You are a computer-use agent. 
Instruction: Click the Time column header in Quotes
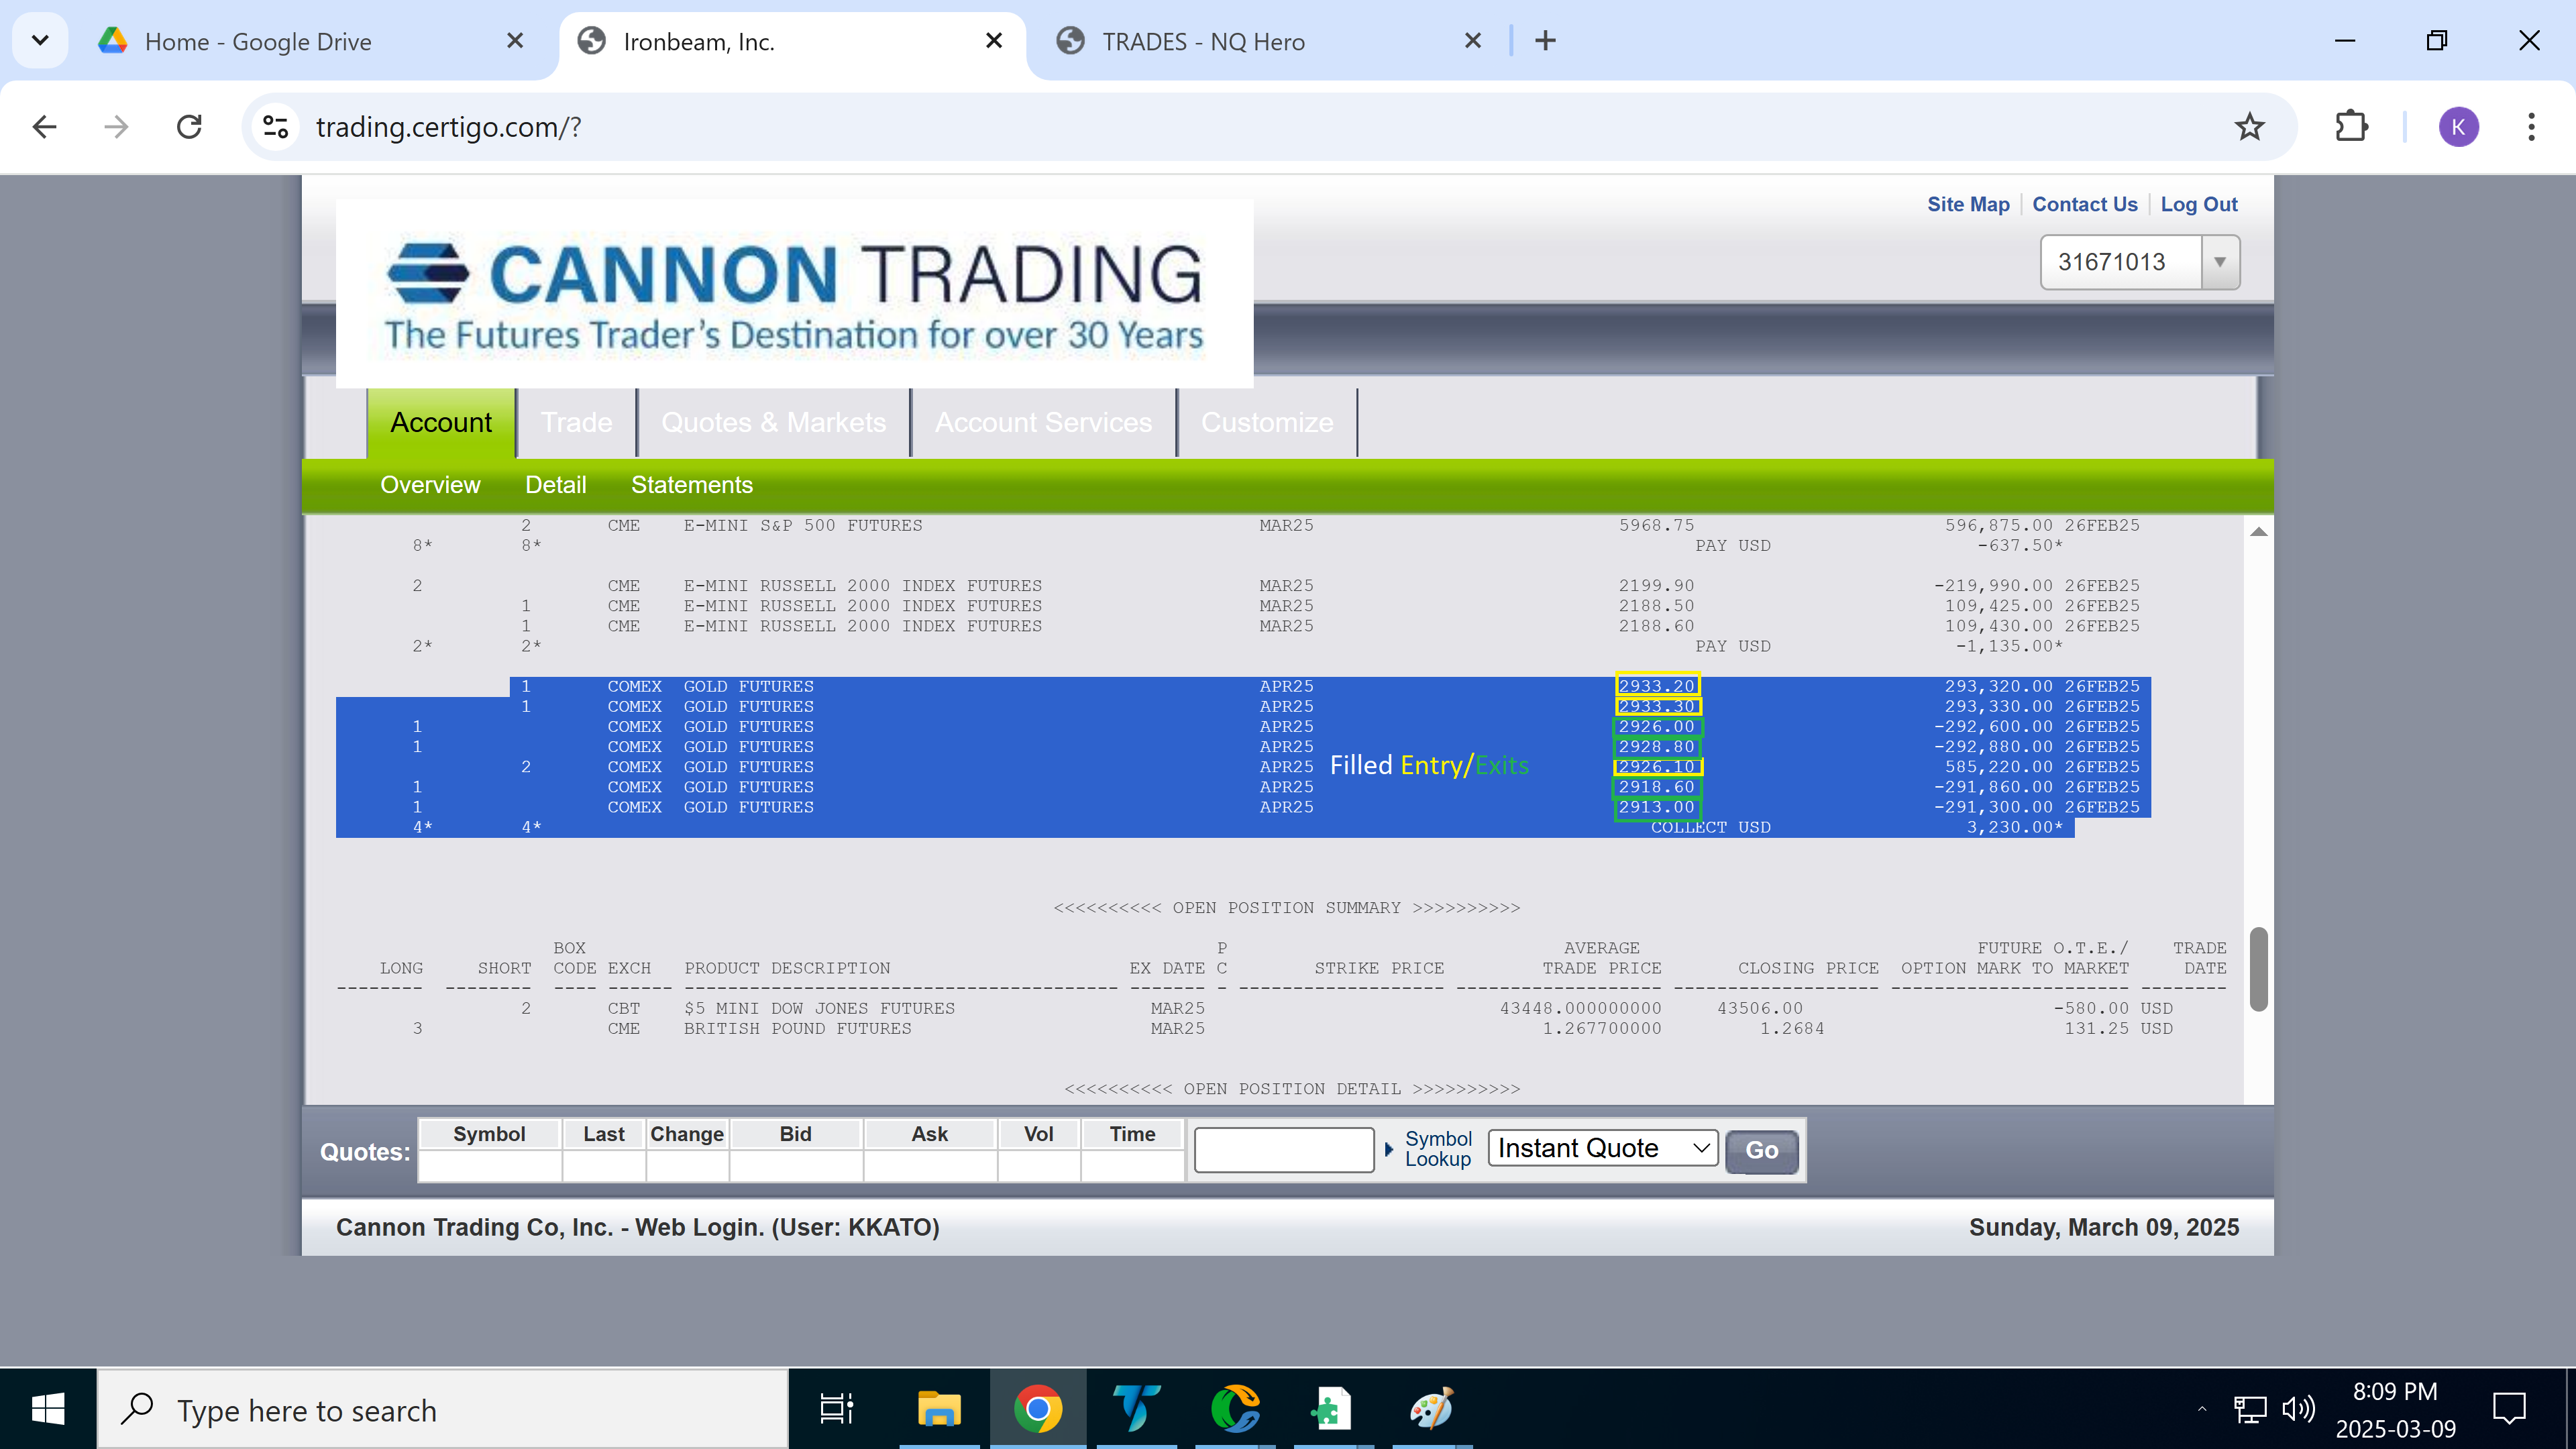1132,1134
